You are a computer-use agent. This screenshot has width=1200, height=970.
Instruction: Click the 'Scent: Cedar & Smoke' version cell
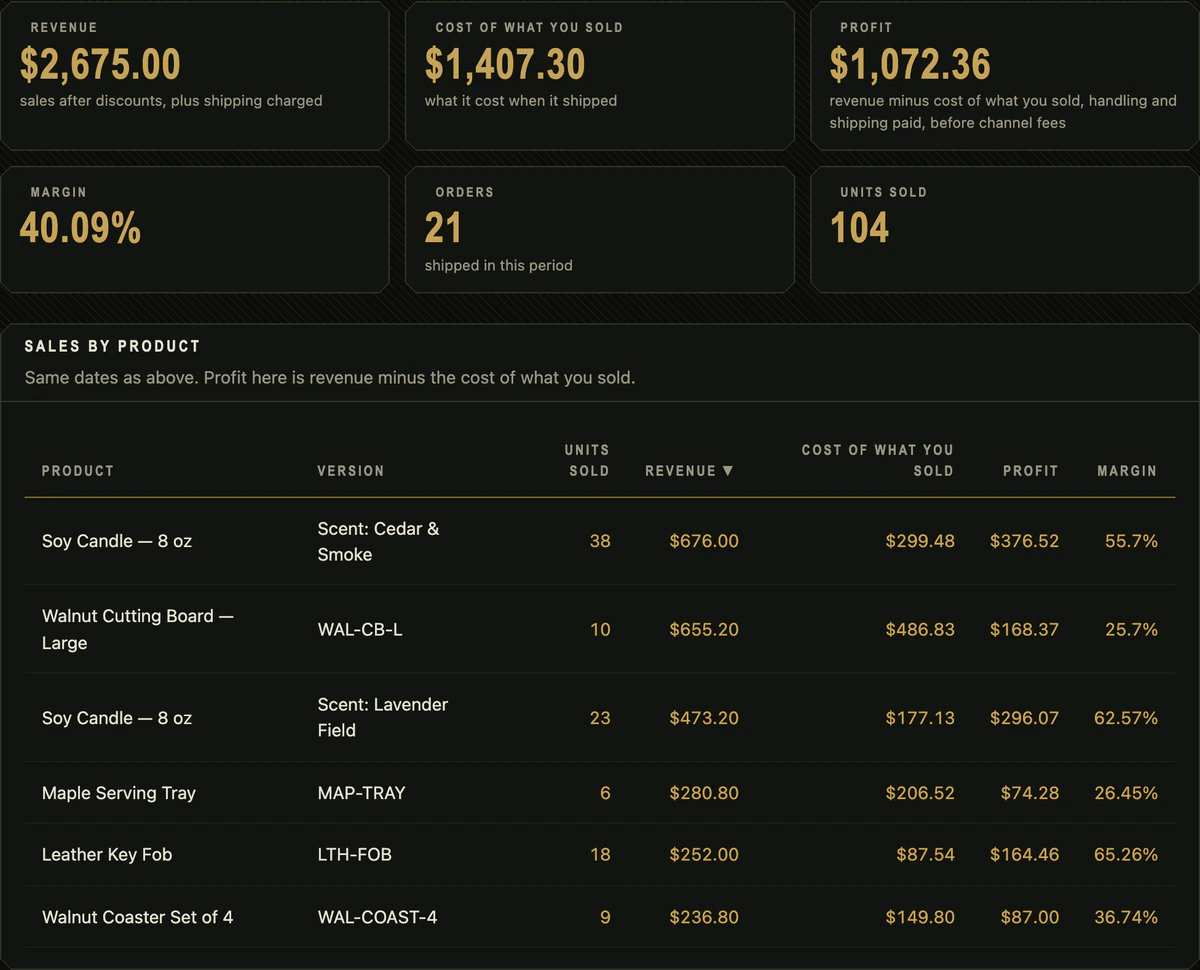[378, 541]
